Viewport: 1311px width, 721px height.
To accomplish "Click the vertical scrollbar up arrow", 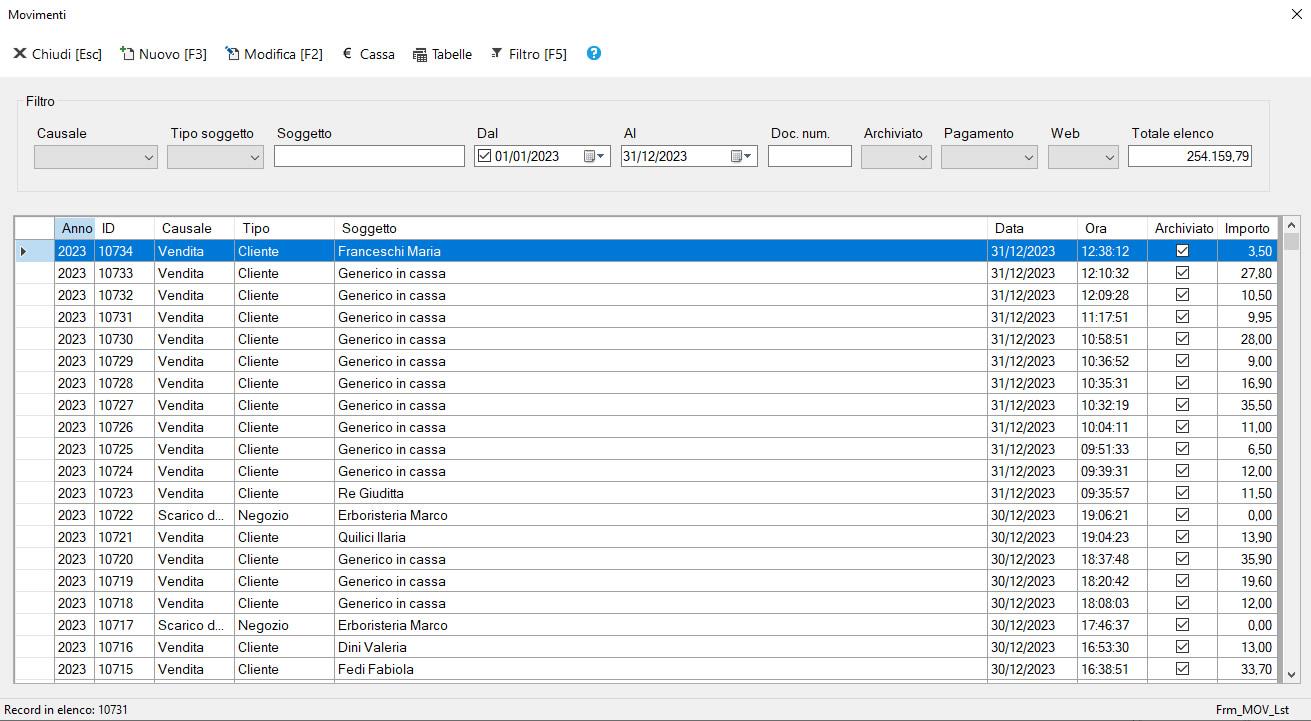I will 1291,226.
